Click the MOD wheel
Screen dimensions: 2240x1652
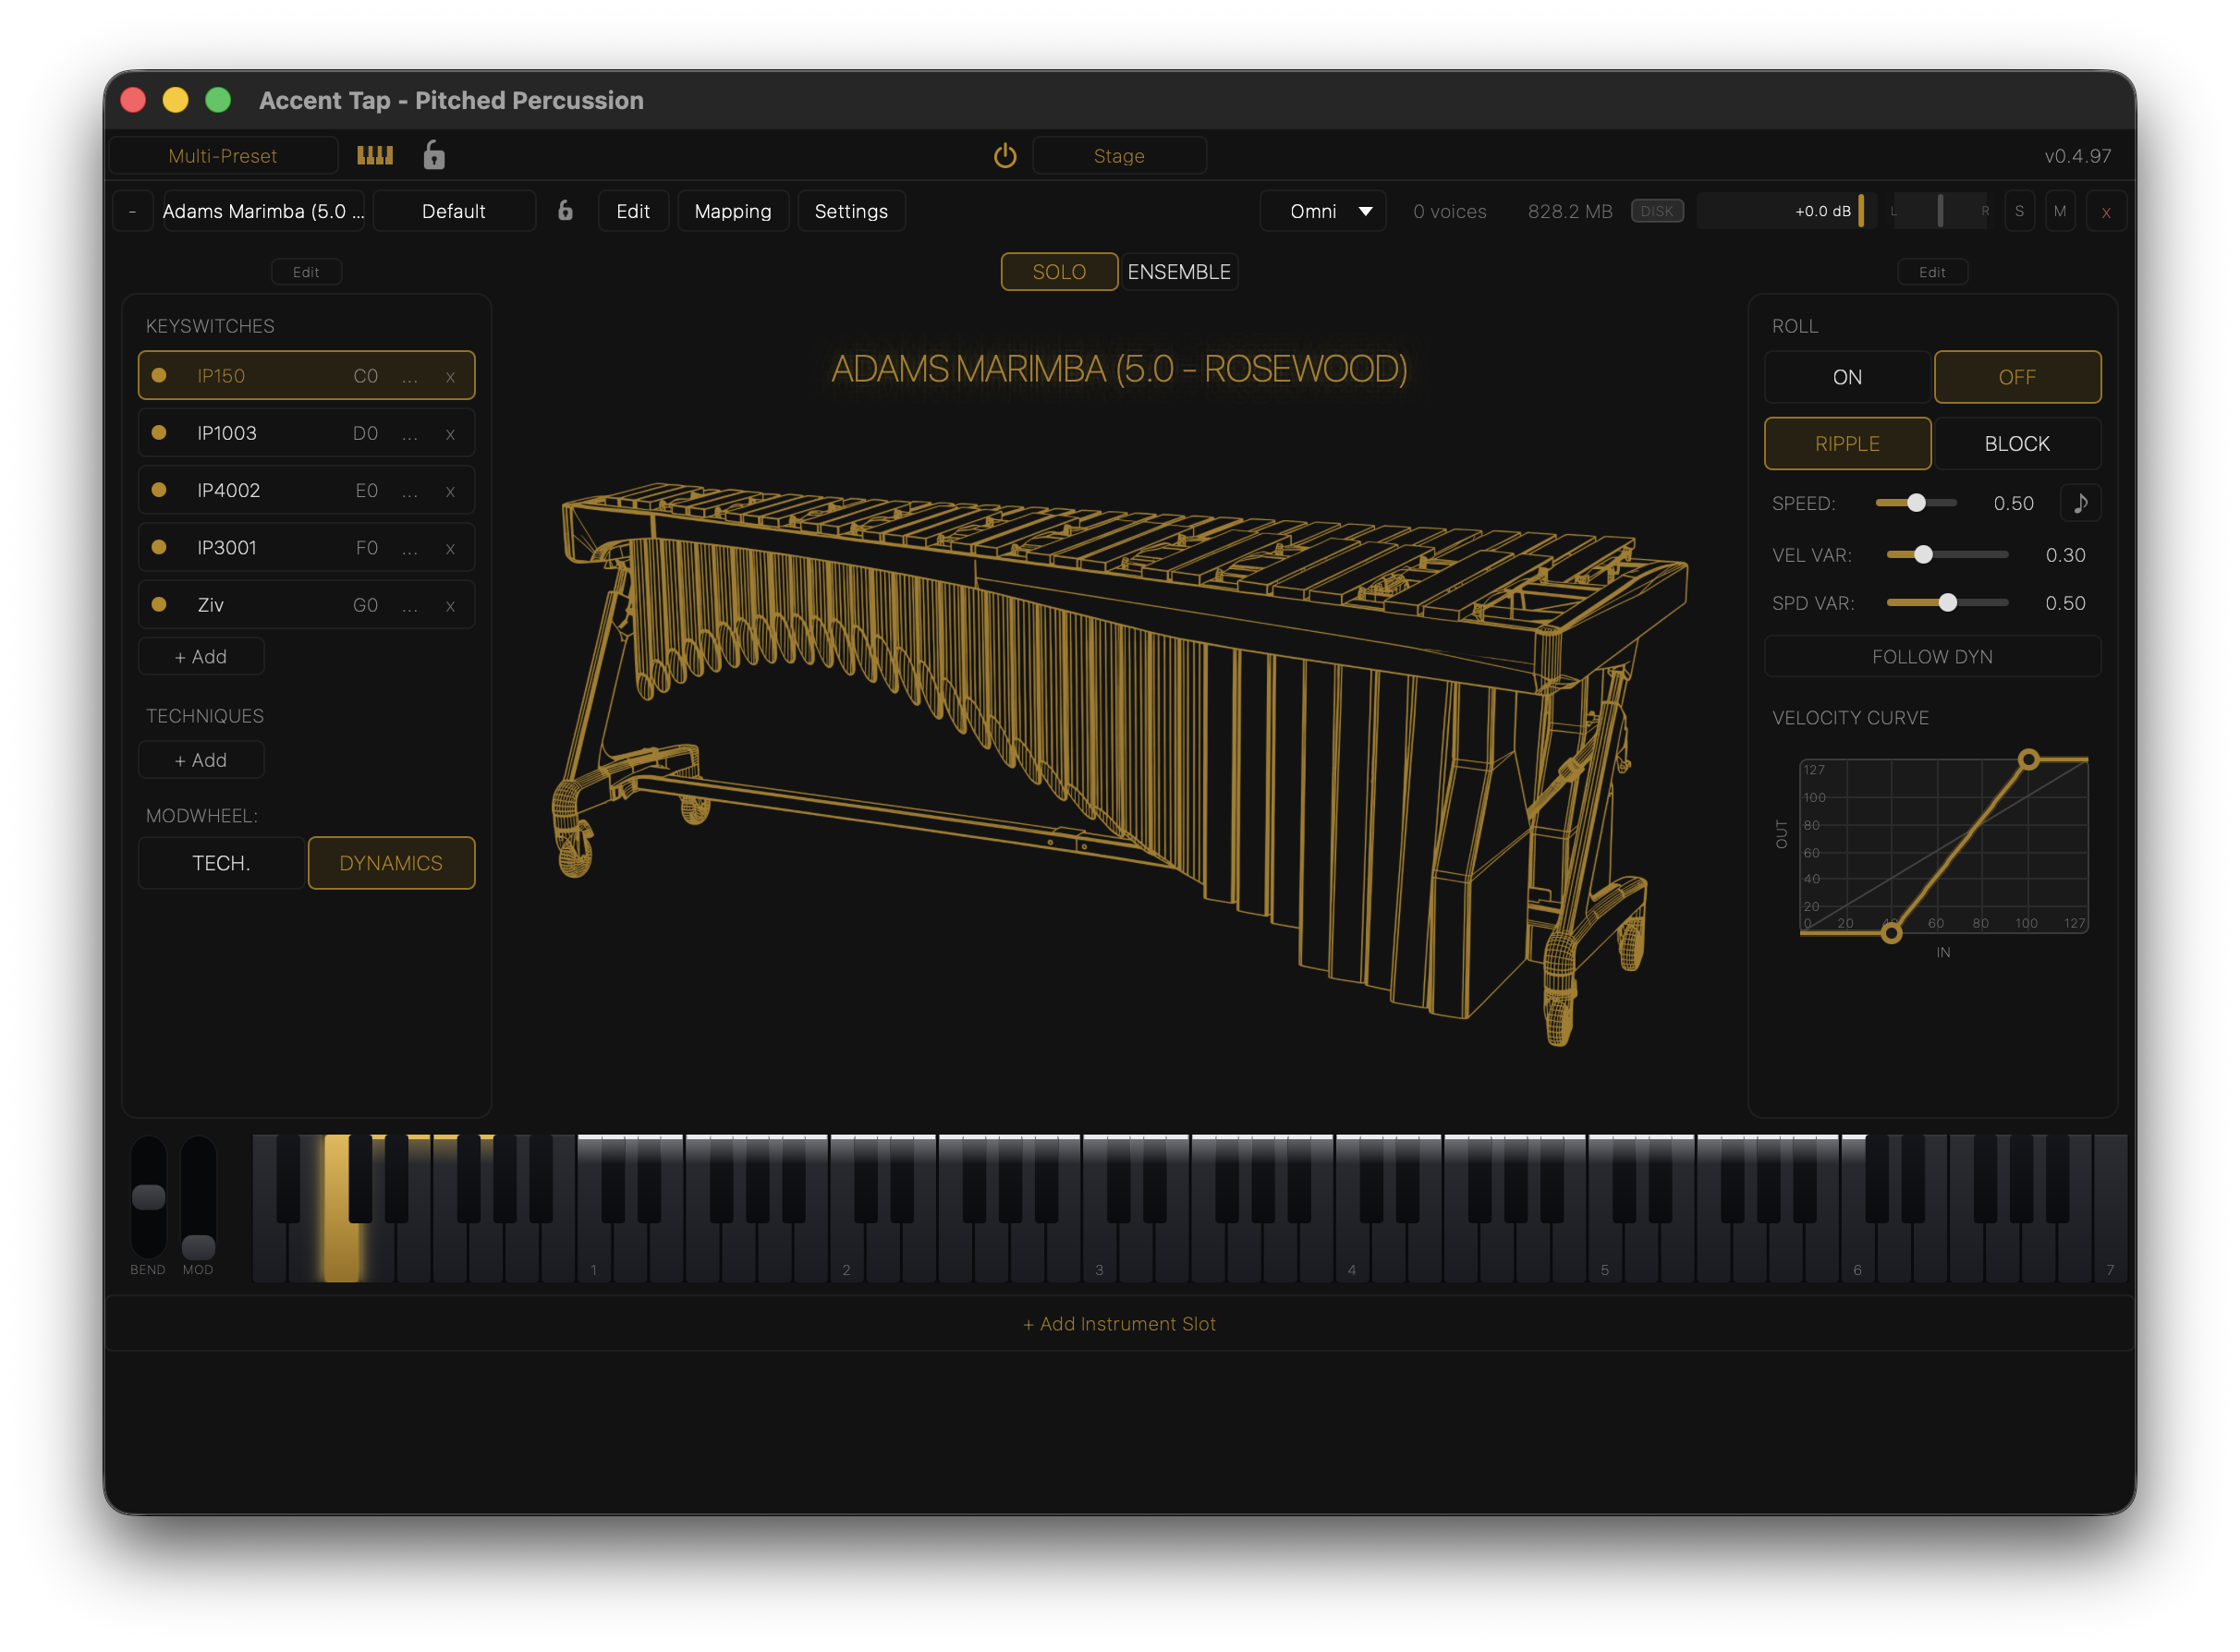pos(198,1198)
